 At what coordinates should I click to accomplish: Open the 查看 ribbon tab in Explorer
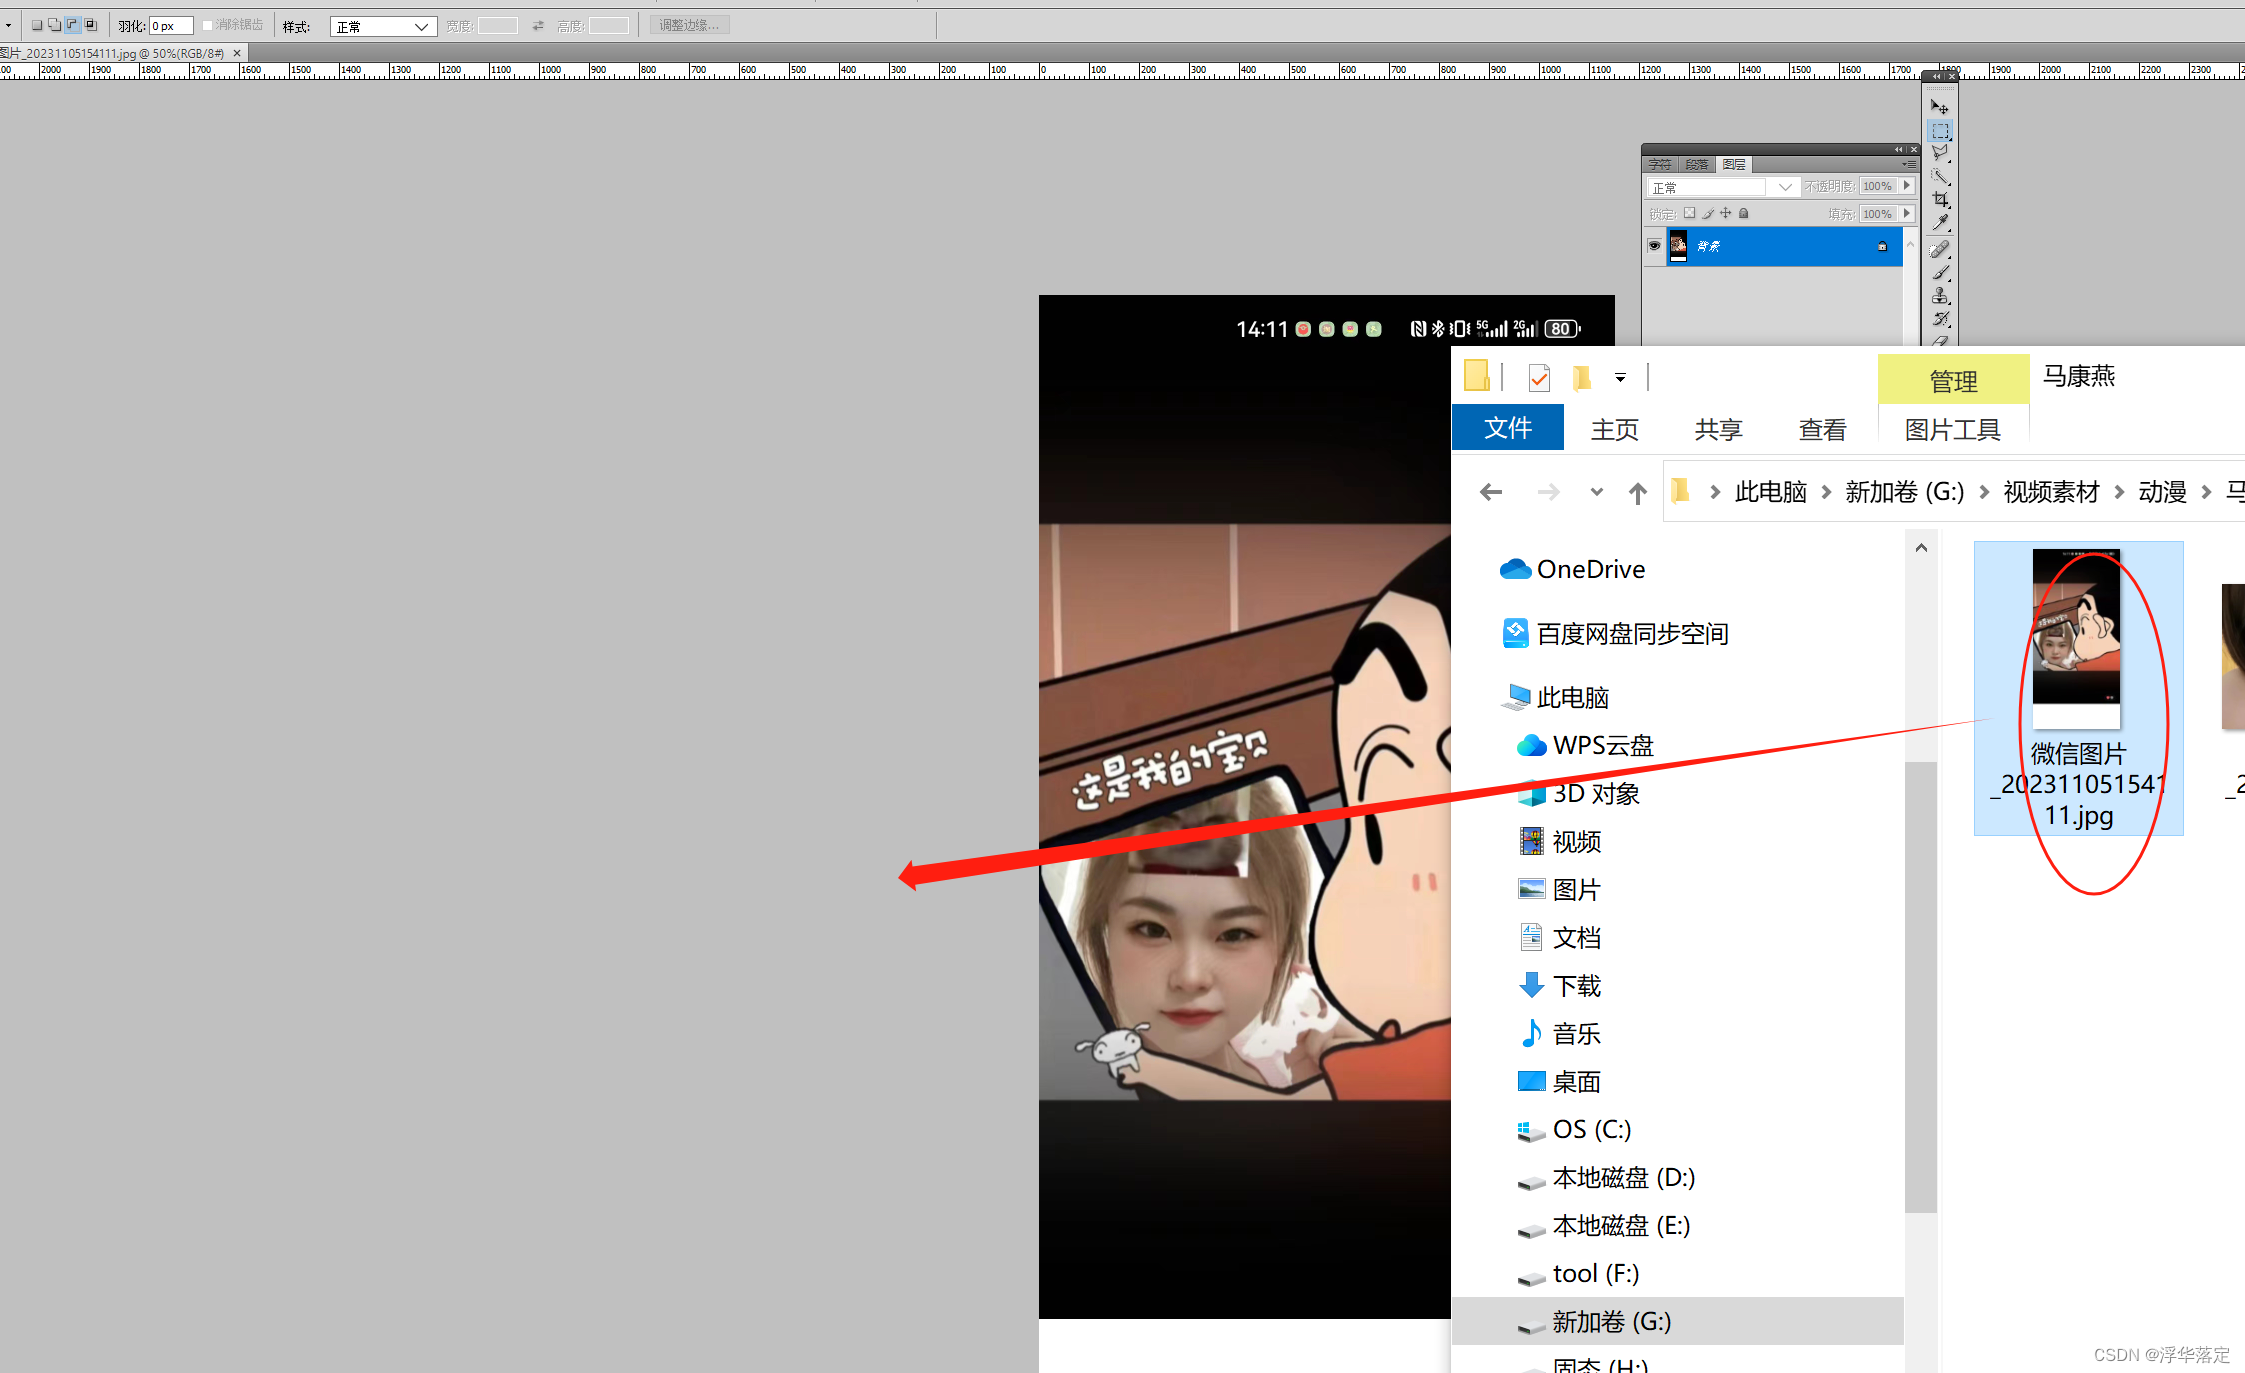click(1822, 430)
